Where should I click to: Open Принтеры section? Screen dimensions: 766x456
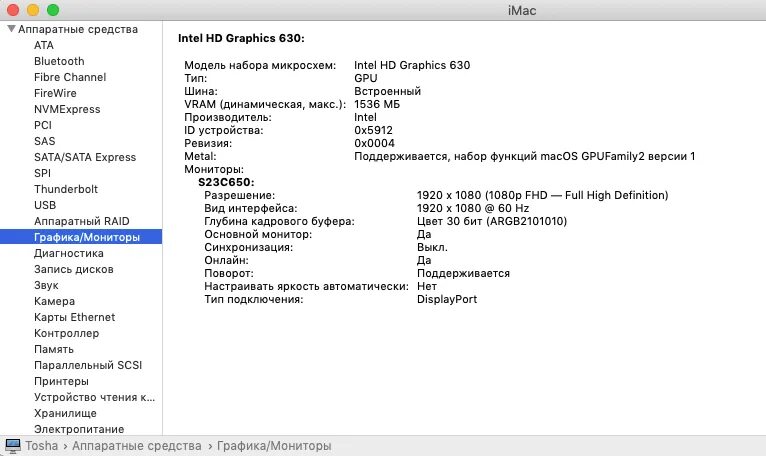pos(61,381)
